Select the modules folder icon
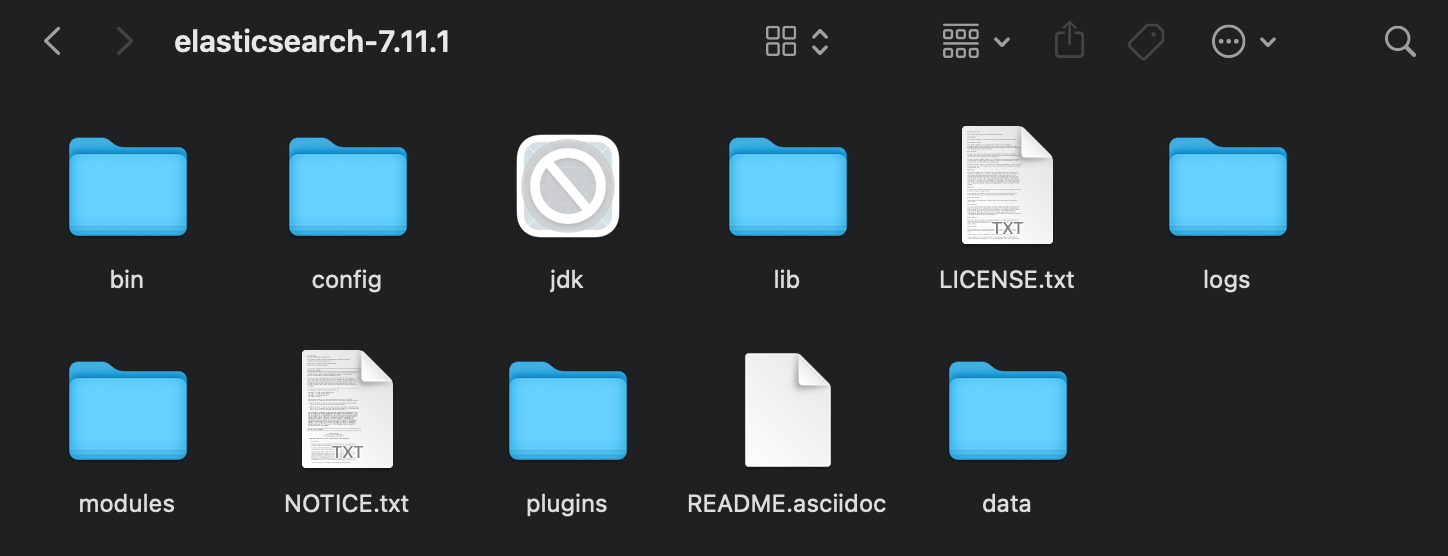1448x556 pixels. [x=127, y=411]
